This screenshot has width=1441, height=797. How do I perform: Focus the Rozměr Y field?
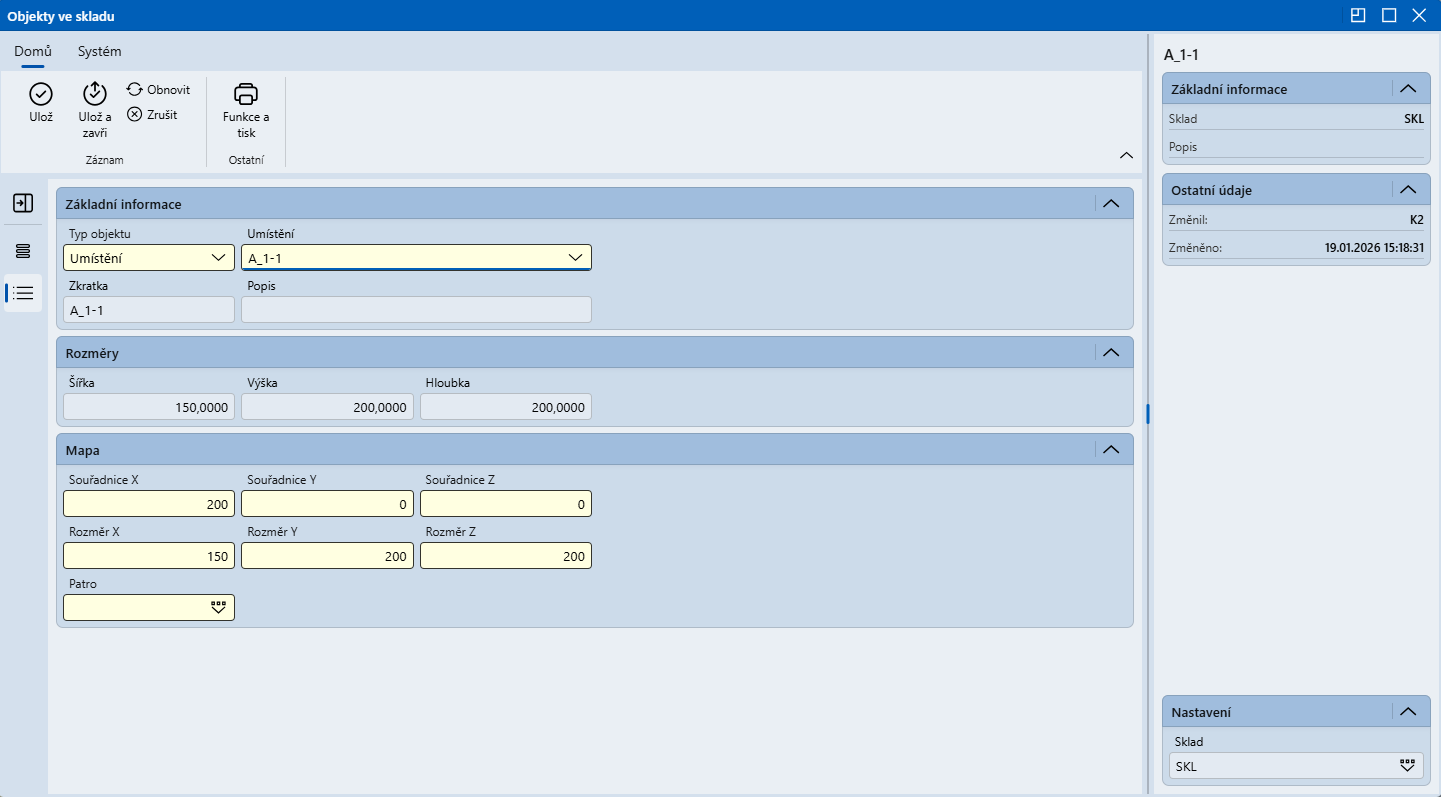[x=327, y=556]
